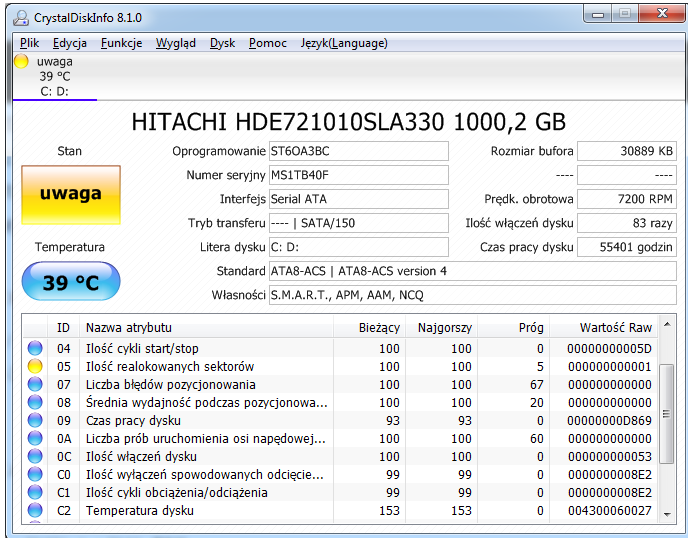Select the Czas pracy dysku attribute row
The height and width of the screenshot is (538, 688).
click(340, 420)
